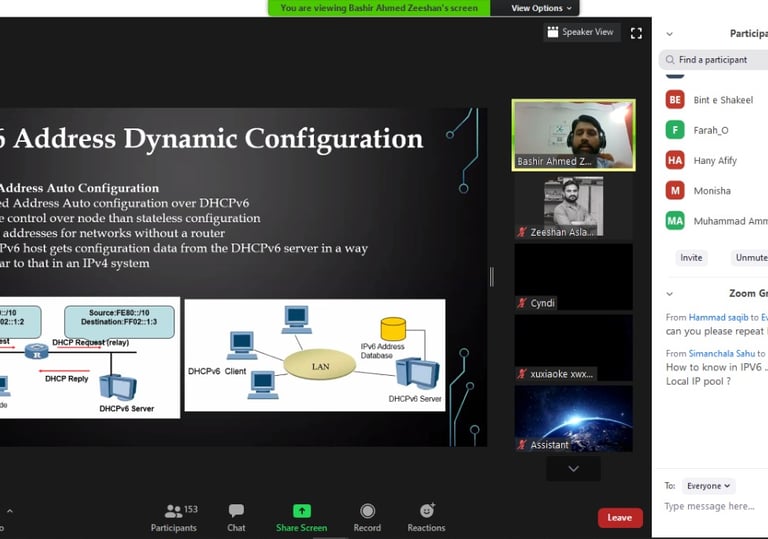
Task: Focus the Find a participant search field
Action: click(714, 60)
